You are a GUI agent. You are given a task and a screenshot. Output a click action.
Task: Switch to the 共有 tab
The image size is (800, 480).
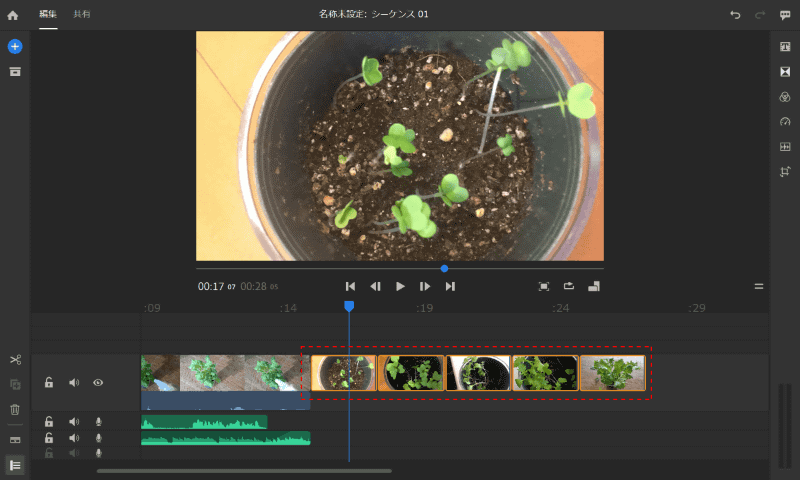[x=82, y=14]
